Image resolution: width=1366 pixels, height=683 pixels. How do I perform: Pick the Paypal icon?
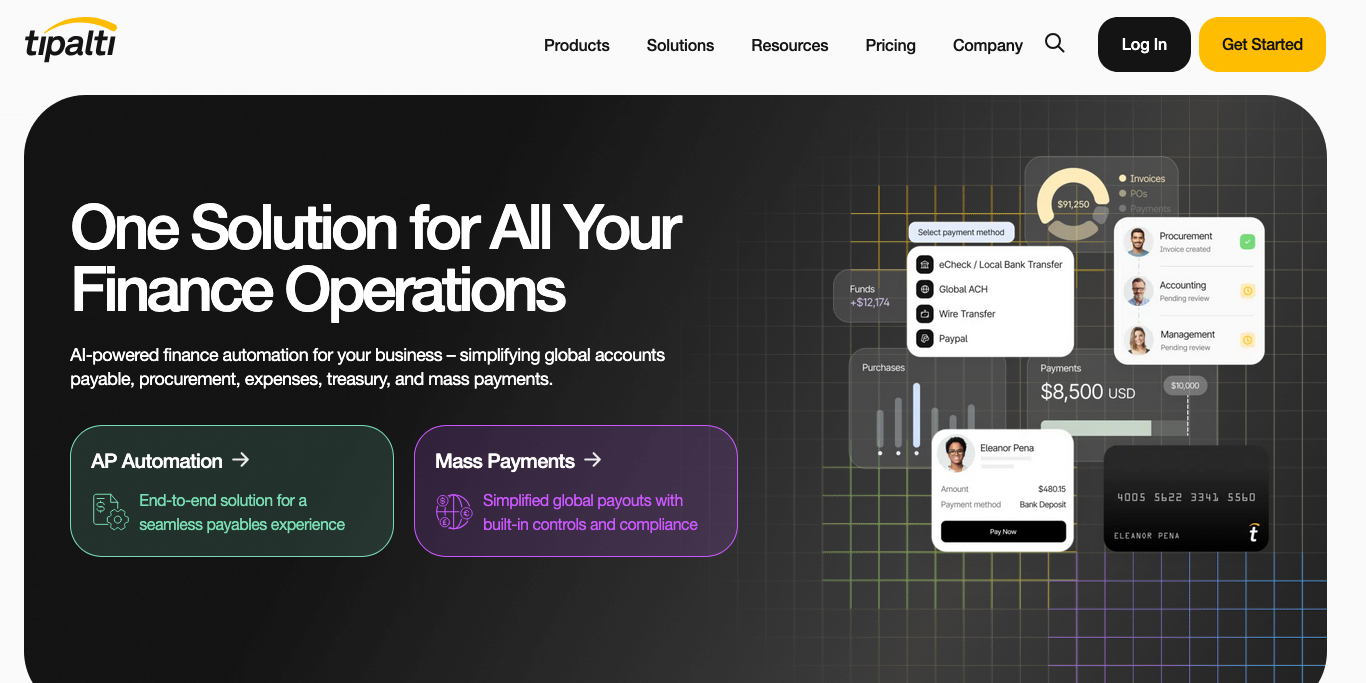click(x=925, y=339)
